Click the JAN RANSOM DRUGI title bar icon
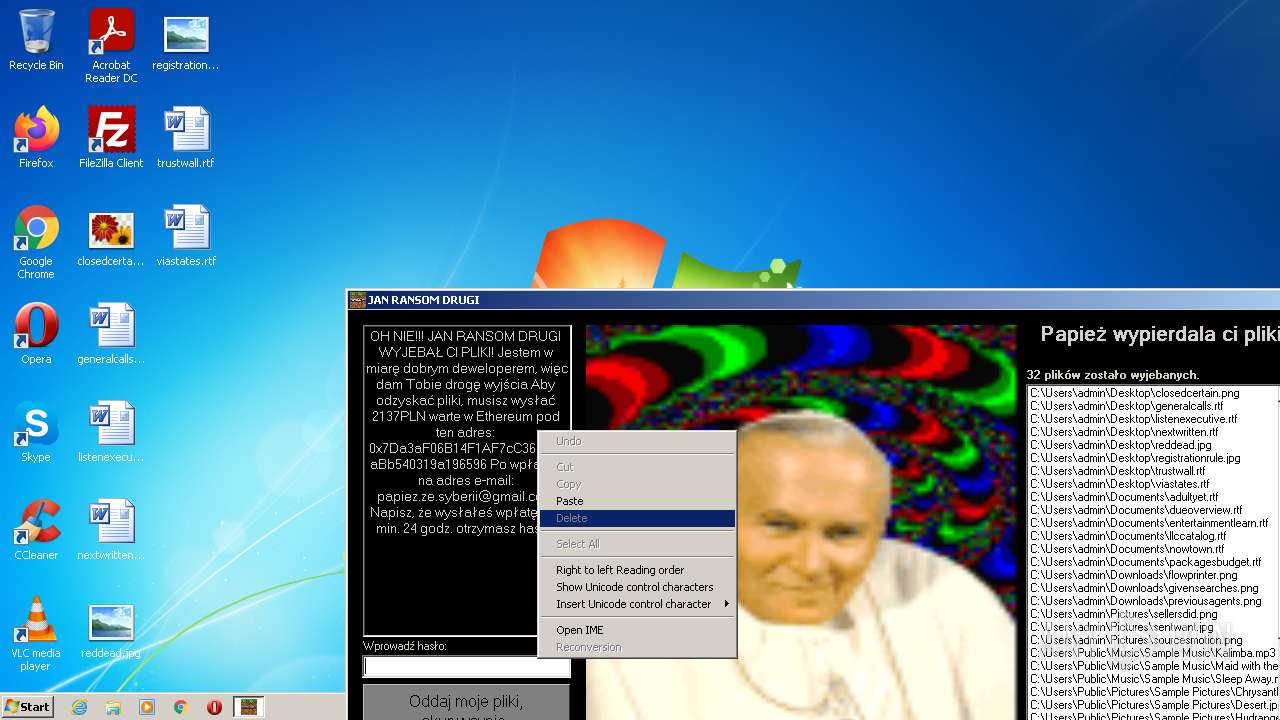1280x720 pixels. click(357, 300)
